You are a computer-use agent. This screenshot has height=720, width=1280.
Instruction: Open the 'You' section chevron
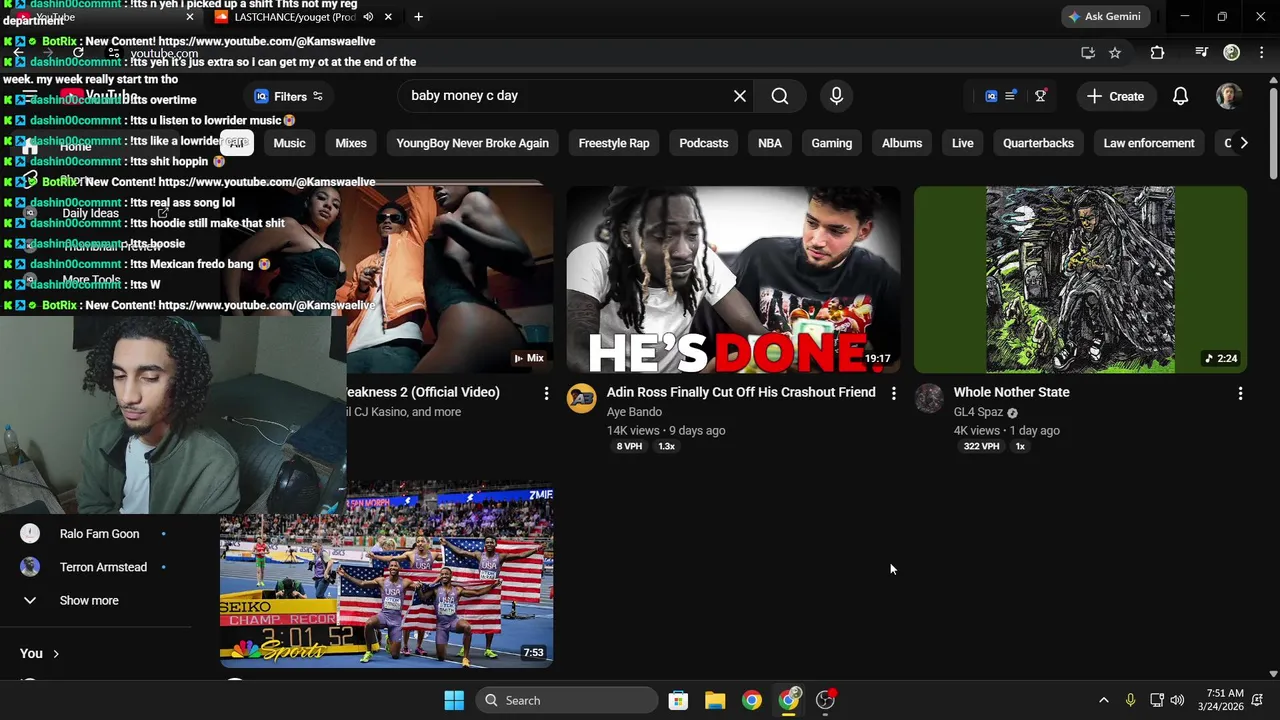(x=56, y=654)
